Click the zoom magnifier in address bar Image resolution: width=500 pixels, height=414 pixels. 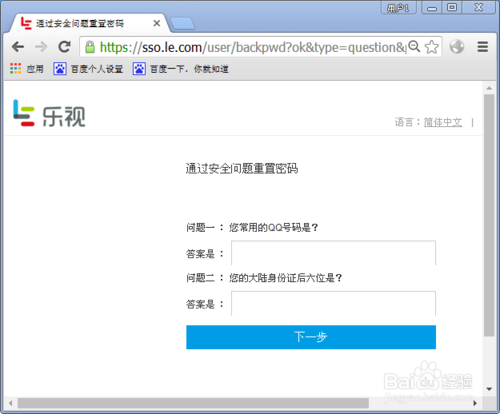[x=414, y=46]
